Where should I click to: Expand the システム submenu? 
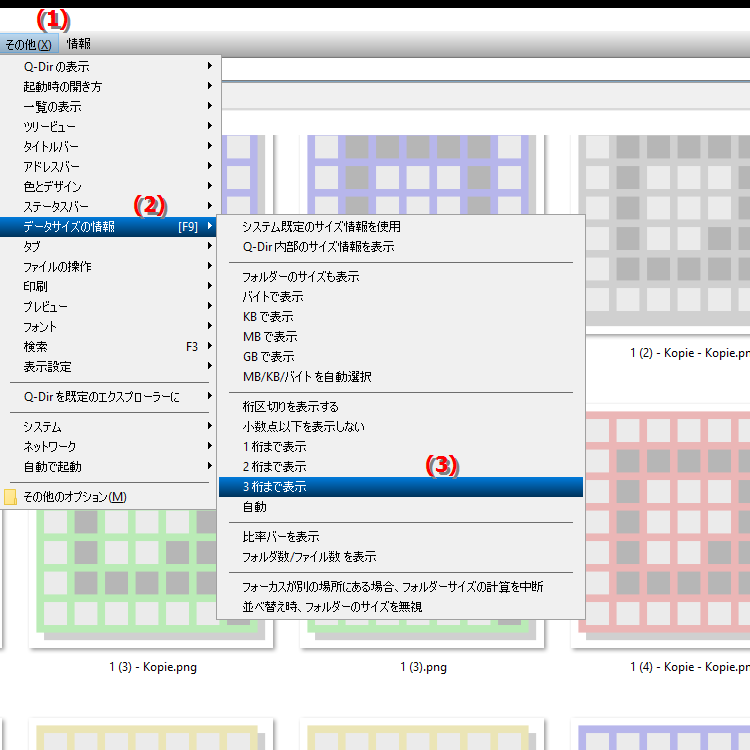click(110, 427)
